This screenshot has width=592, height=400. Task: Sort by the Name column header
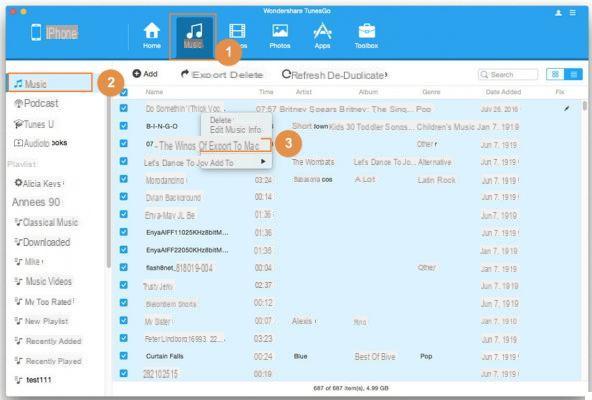(154, 92)
